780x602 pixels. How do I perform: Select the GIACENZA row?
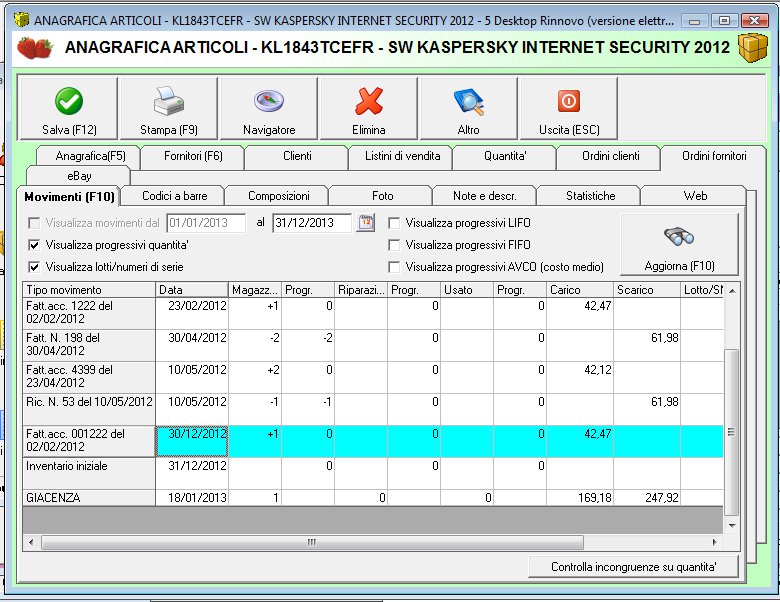(x=373, y=498)
